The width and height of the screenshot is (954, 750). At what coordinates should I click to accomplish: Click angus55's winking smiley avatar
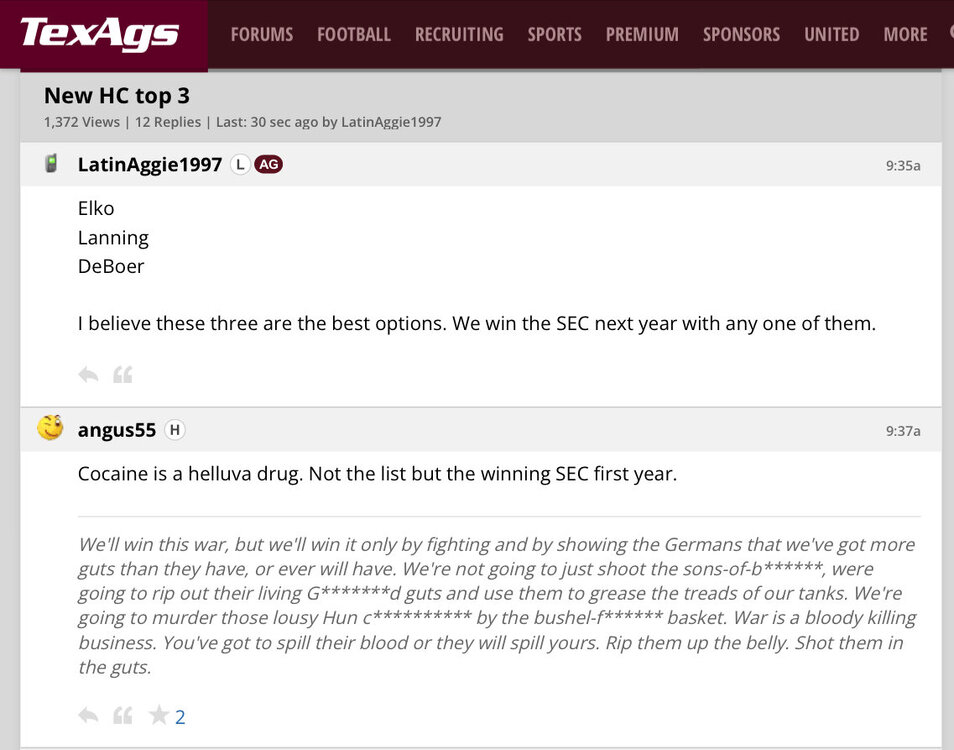(x=50, y=428)
